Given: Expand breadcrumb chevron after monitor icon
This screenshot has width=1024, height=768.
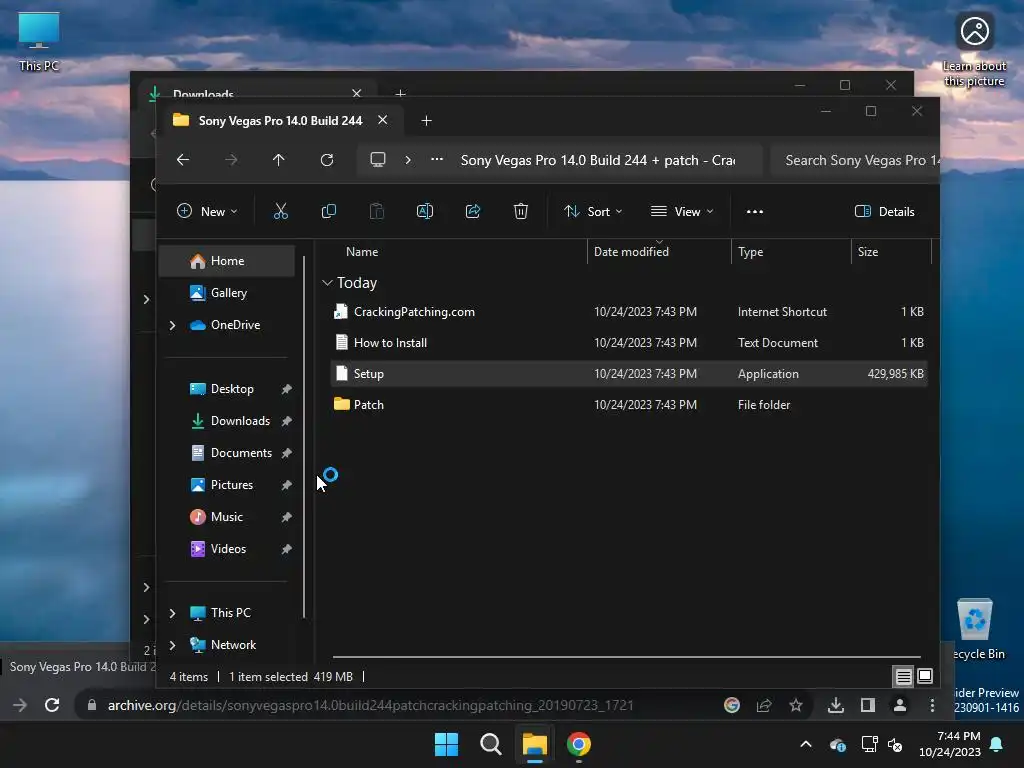Looking at the screenshot, I should click(x=408, y=159).
